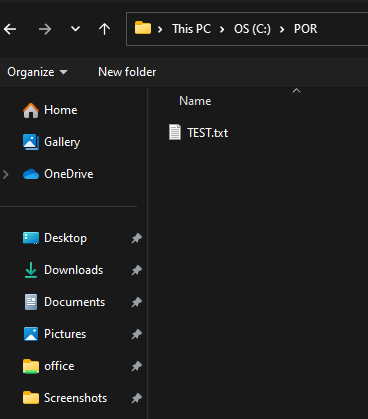The height and width of the screenshot is (419, 368).
Task: Open the Documents quick access folder
Action: pos(75,302)
